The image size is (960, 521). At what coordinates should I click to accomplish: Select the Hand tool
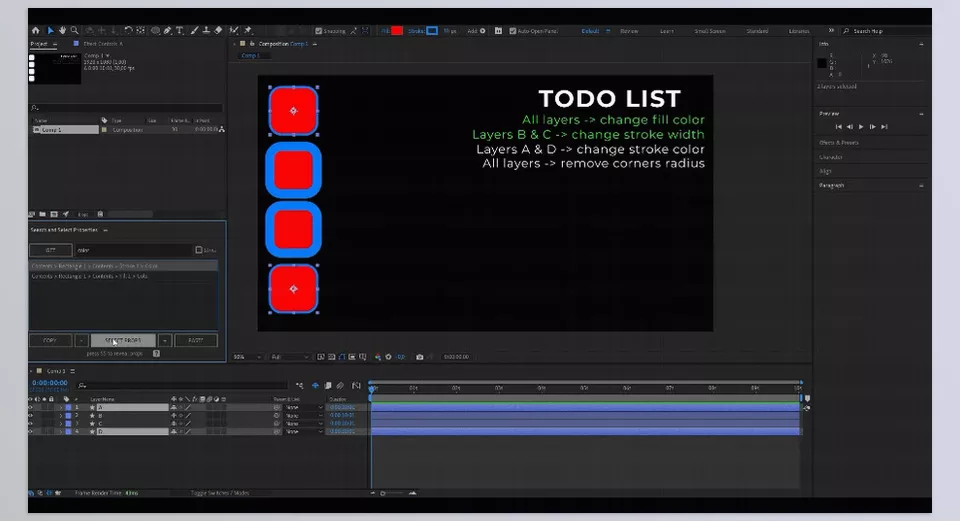62,31
